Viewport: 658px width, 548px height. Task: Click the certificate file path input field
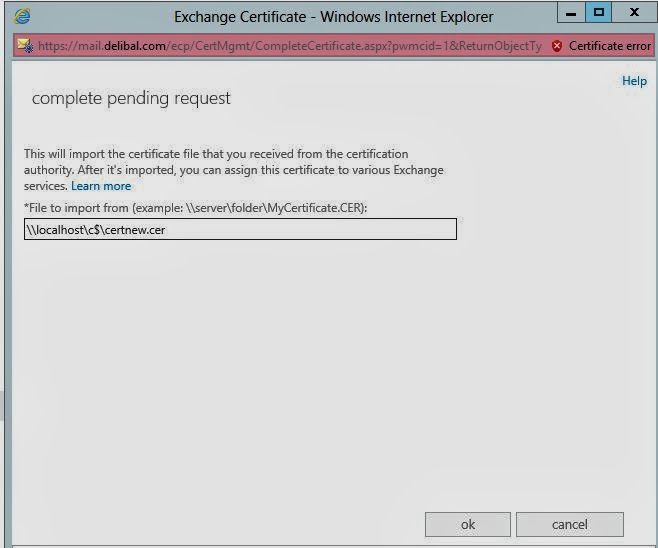point(240,230)
